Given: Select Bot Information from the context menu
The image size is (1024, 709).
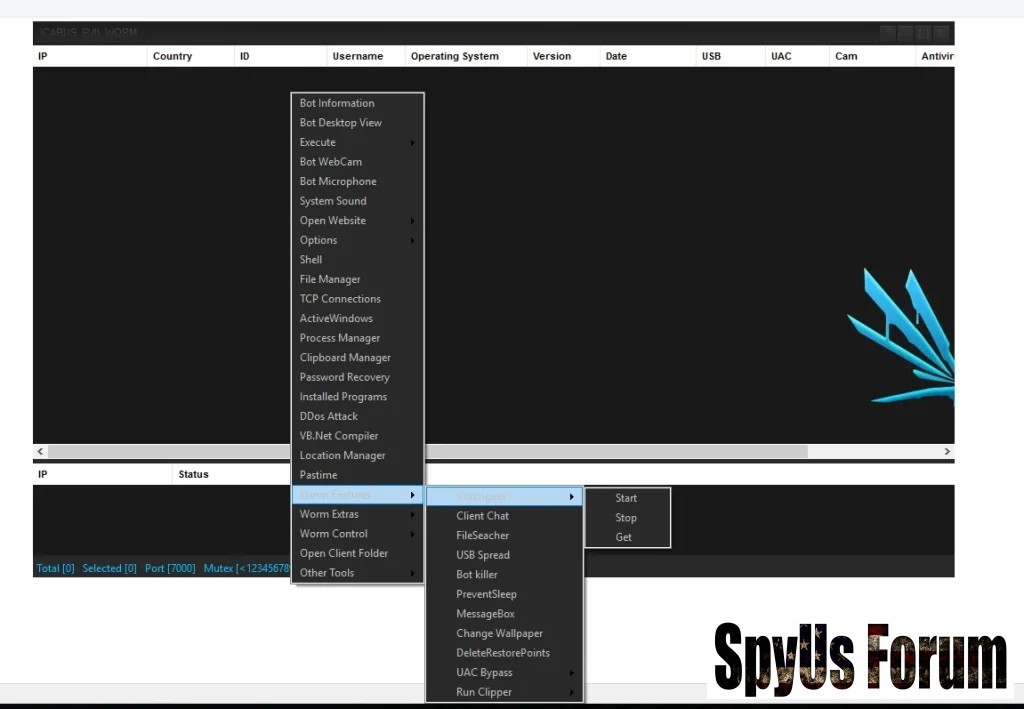Looking at the screenshot, I should [337, 103].
